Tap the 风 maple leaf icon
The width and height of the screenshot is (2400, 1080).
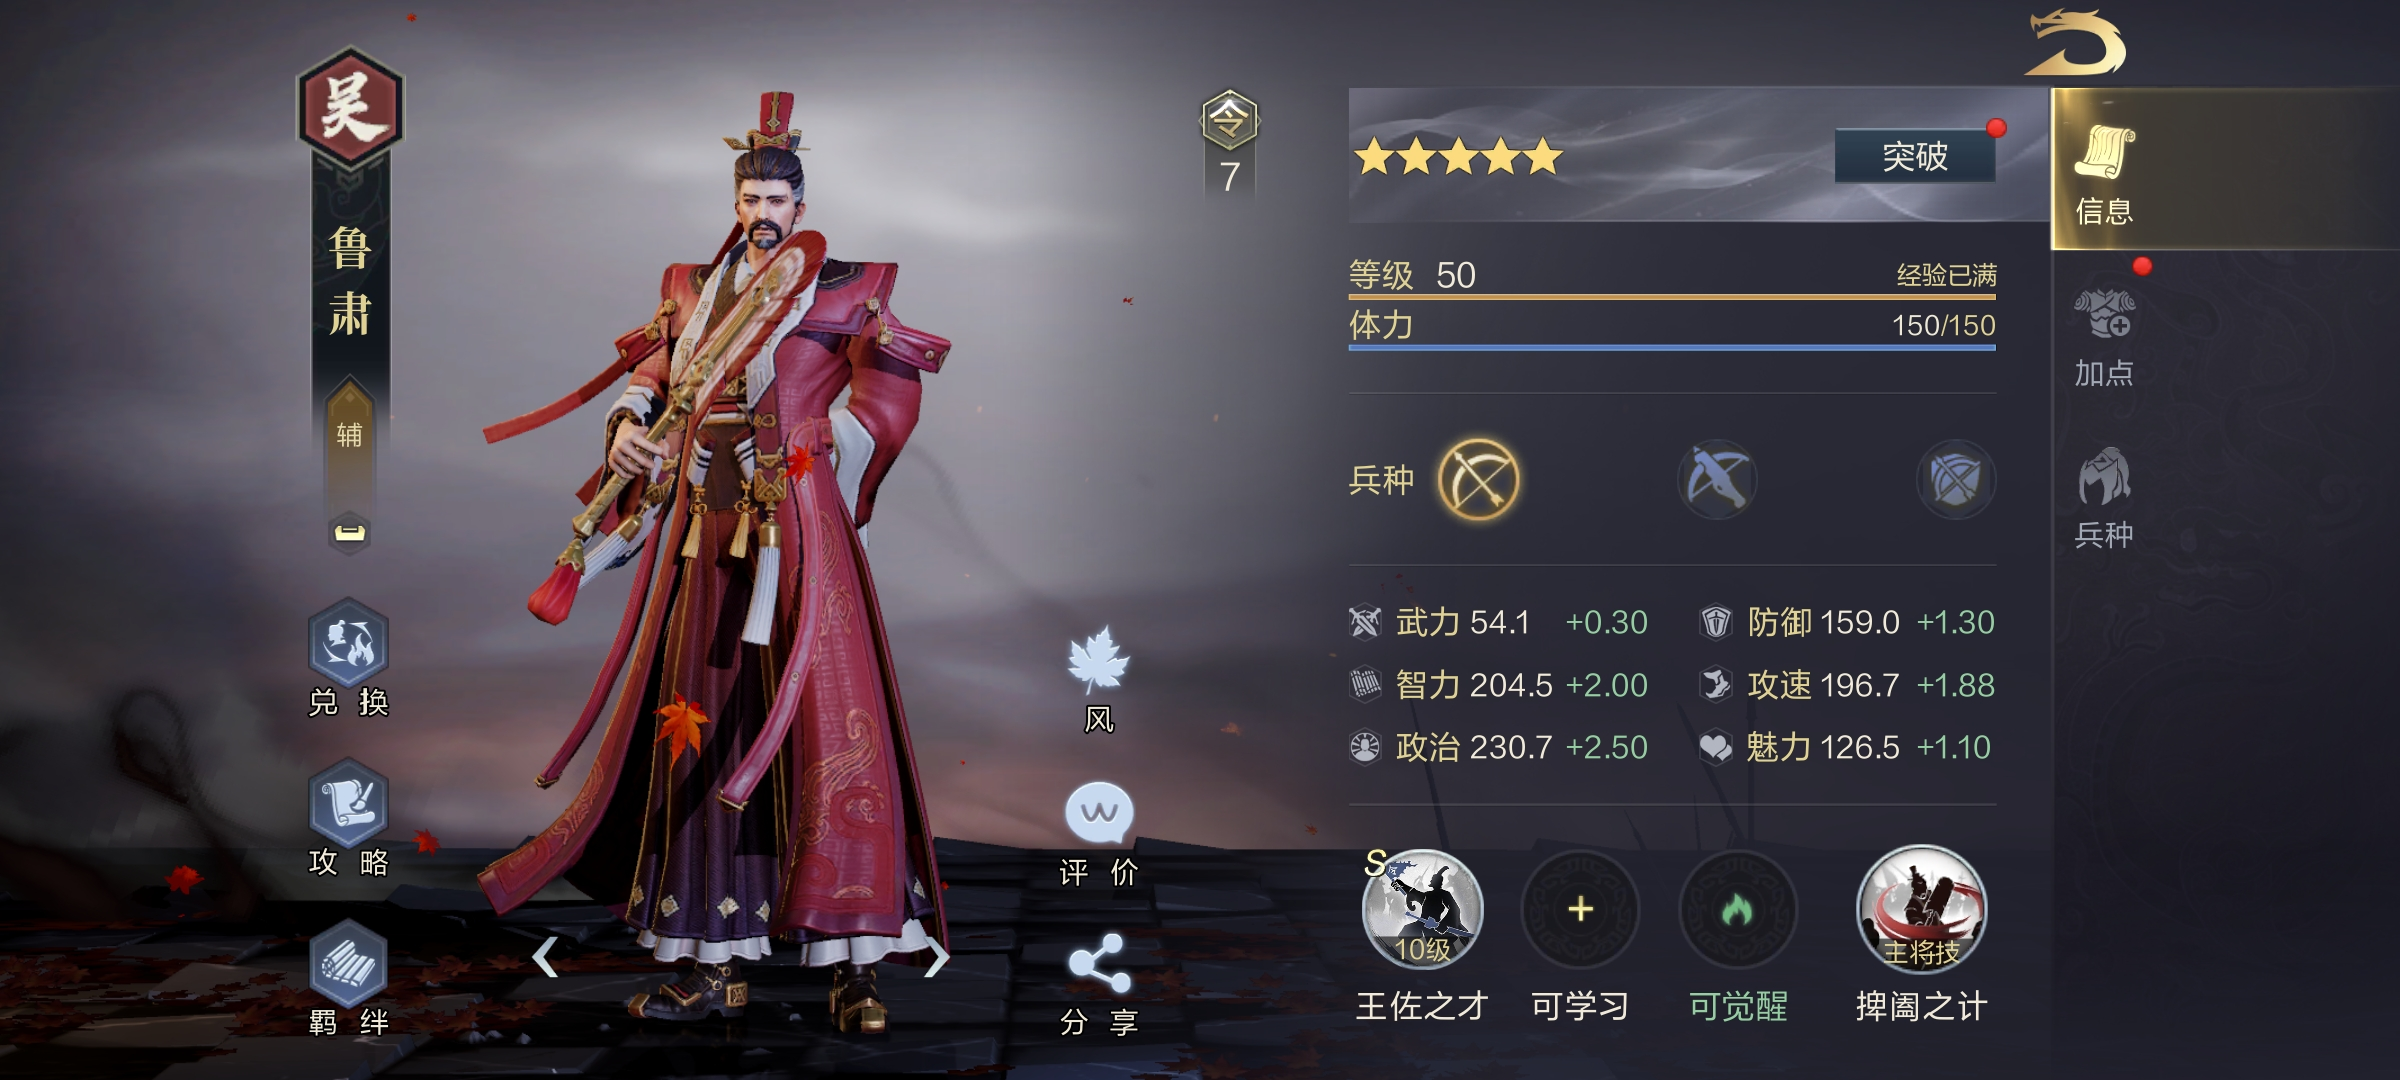pyautogui.click(x=1099, y=662)
